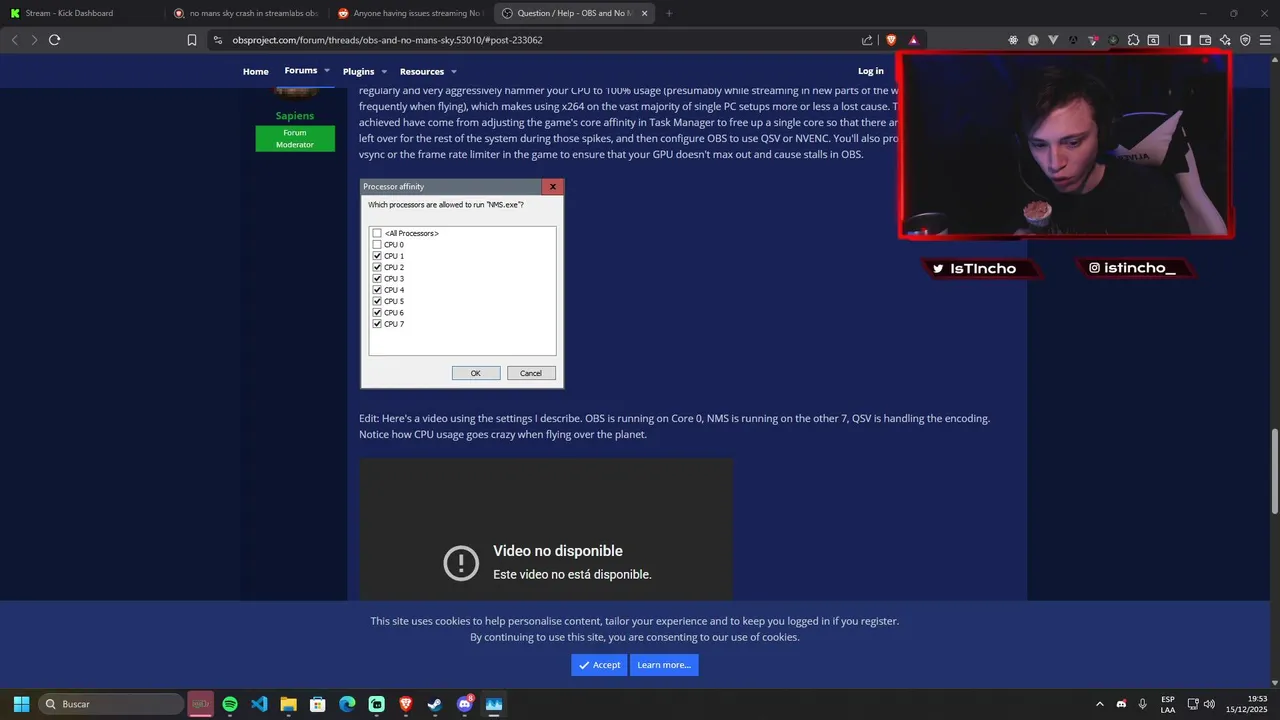Screen dimensions: 1280x720
Task: Click the tray microphone icon
Action: (1142, 704)
